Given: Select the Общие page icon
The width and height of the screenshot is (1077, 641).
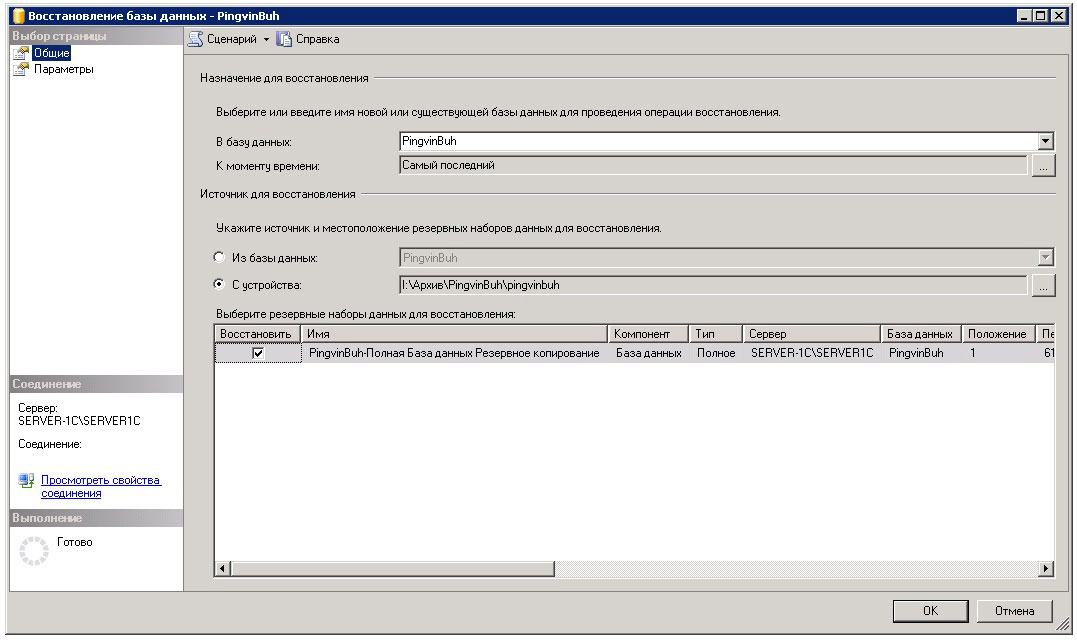Looking at the screenshot, I should click(20, 53).
